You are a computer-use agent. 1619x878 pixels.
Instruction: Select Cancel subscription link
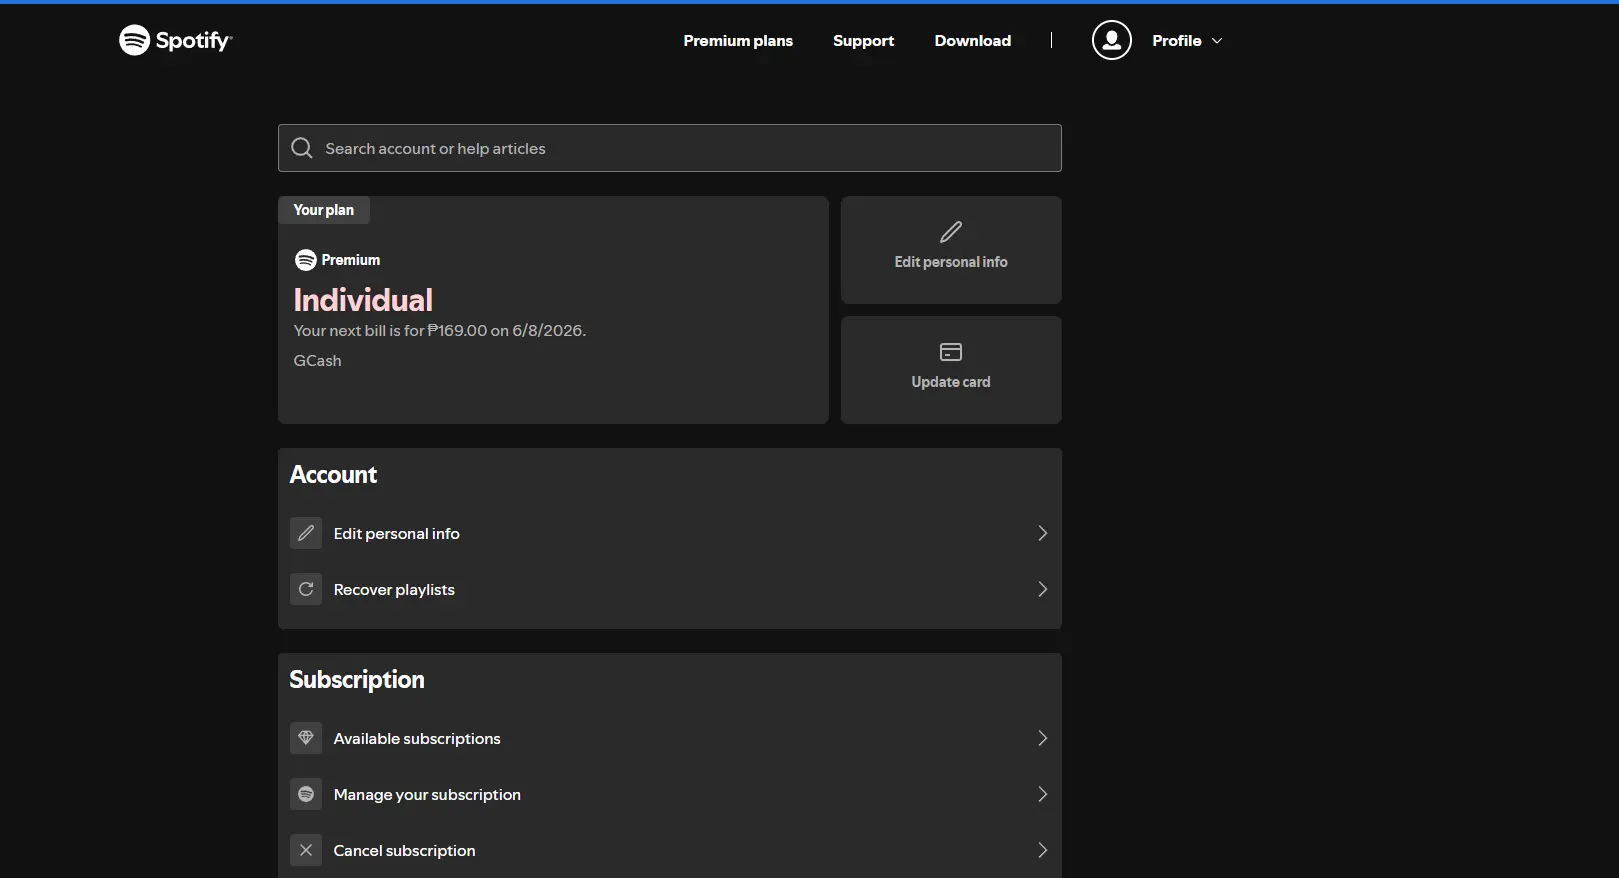(404, 851)
